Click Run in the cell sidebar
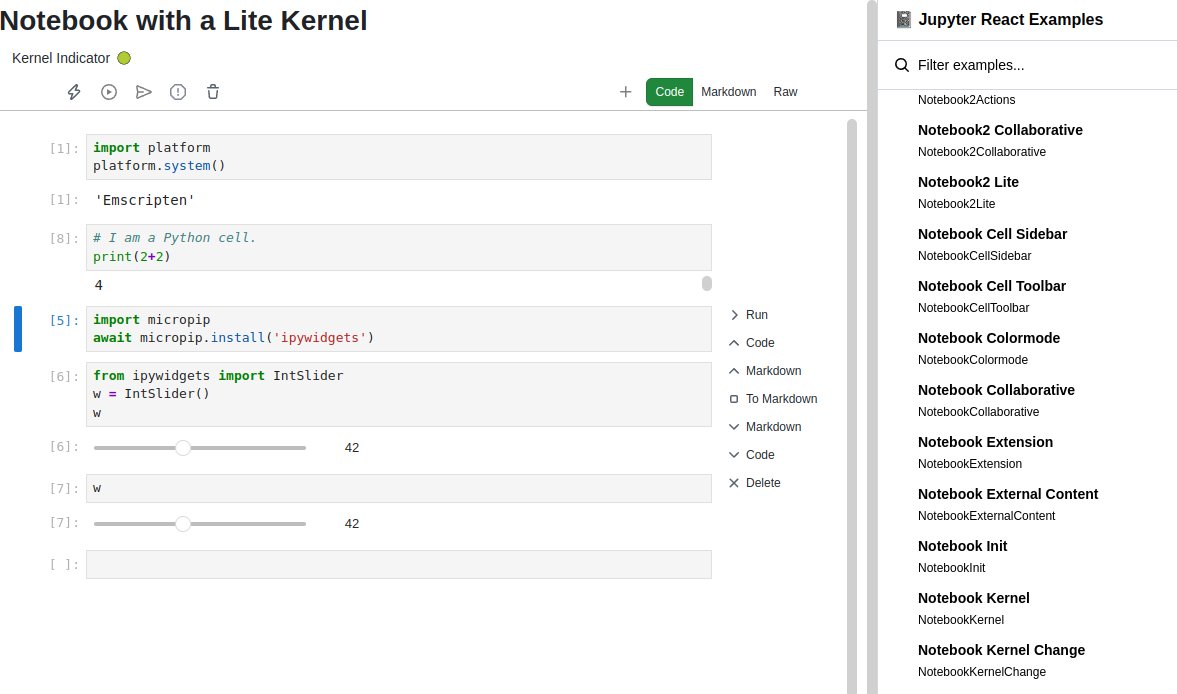The height and width of the screenshot is (694, 1177). (749, 315)
